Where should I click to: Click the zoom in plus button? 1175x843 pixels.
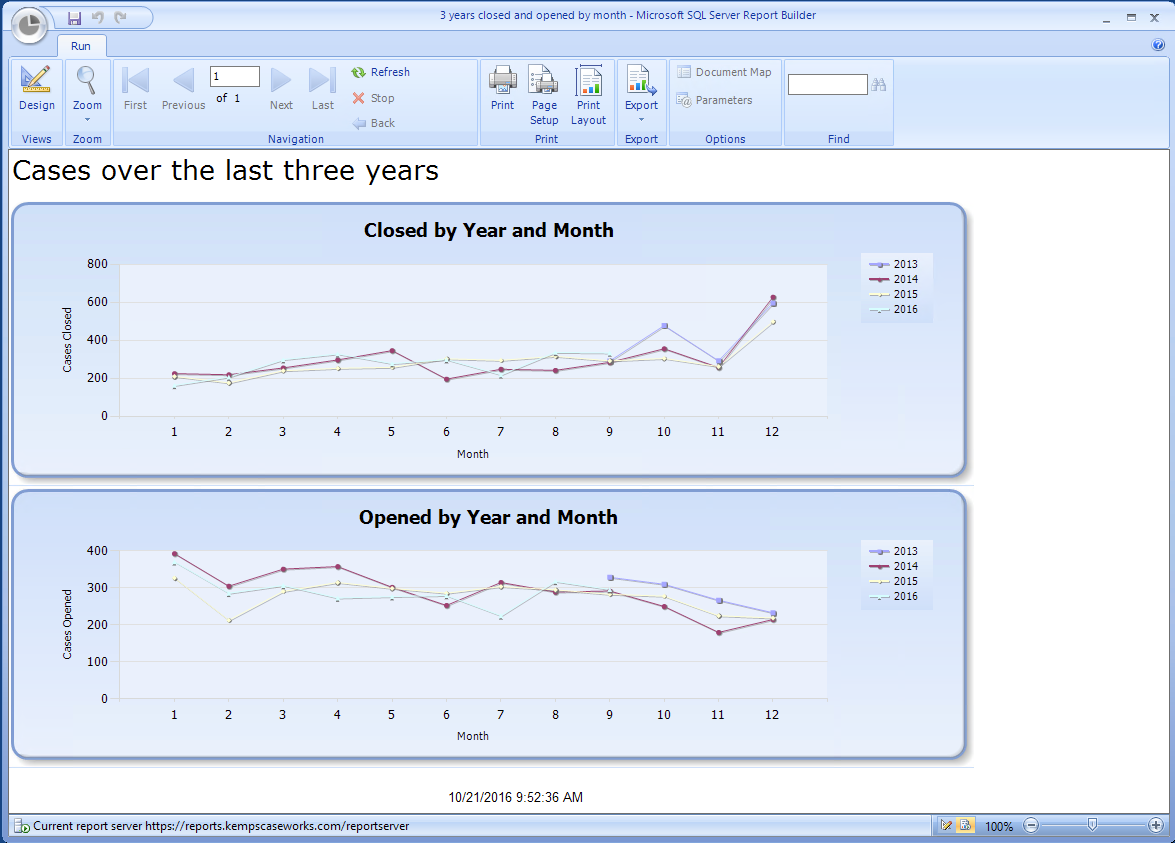point(1156,826)
